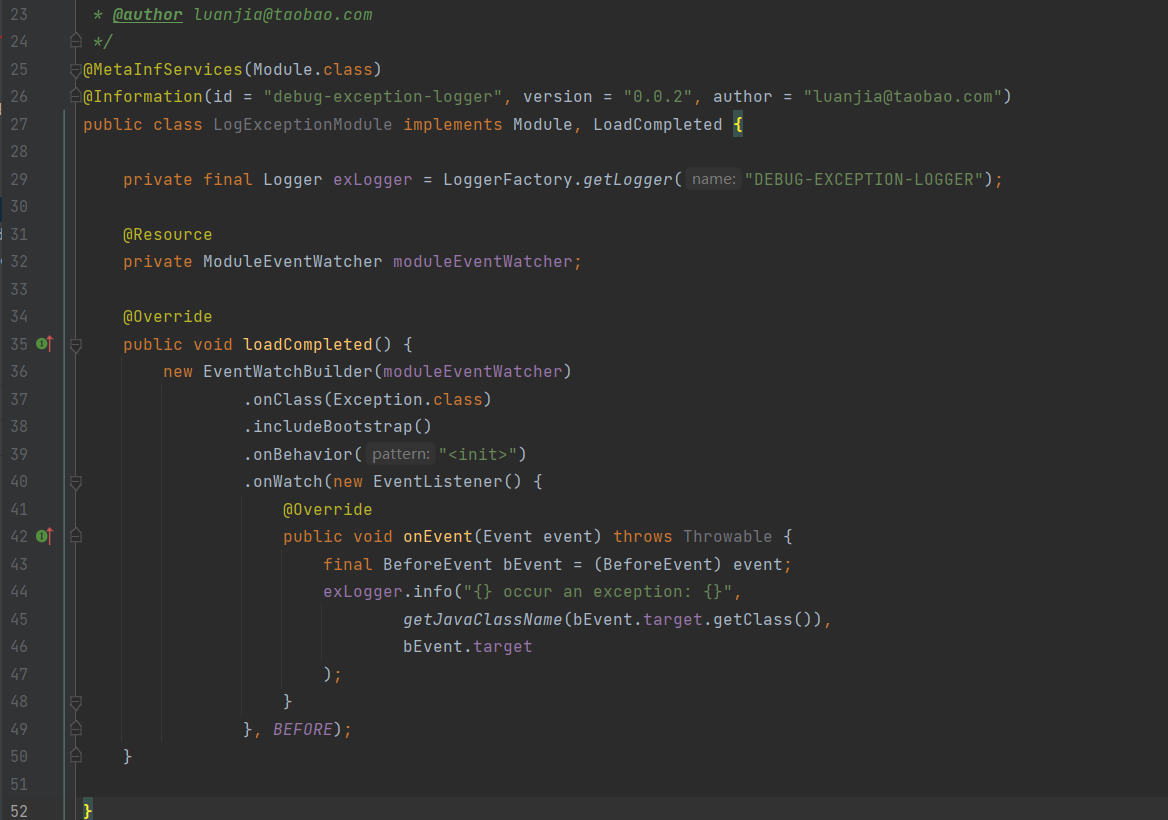1168x820 pixels.
Task: Click the luanjia@taobao.com author email in the comment
Action: pyautogui.click(x=283, y=15)
